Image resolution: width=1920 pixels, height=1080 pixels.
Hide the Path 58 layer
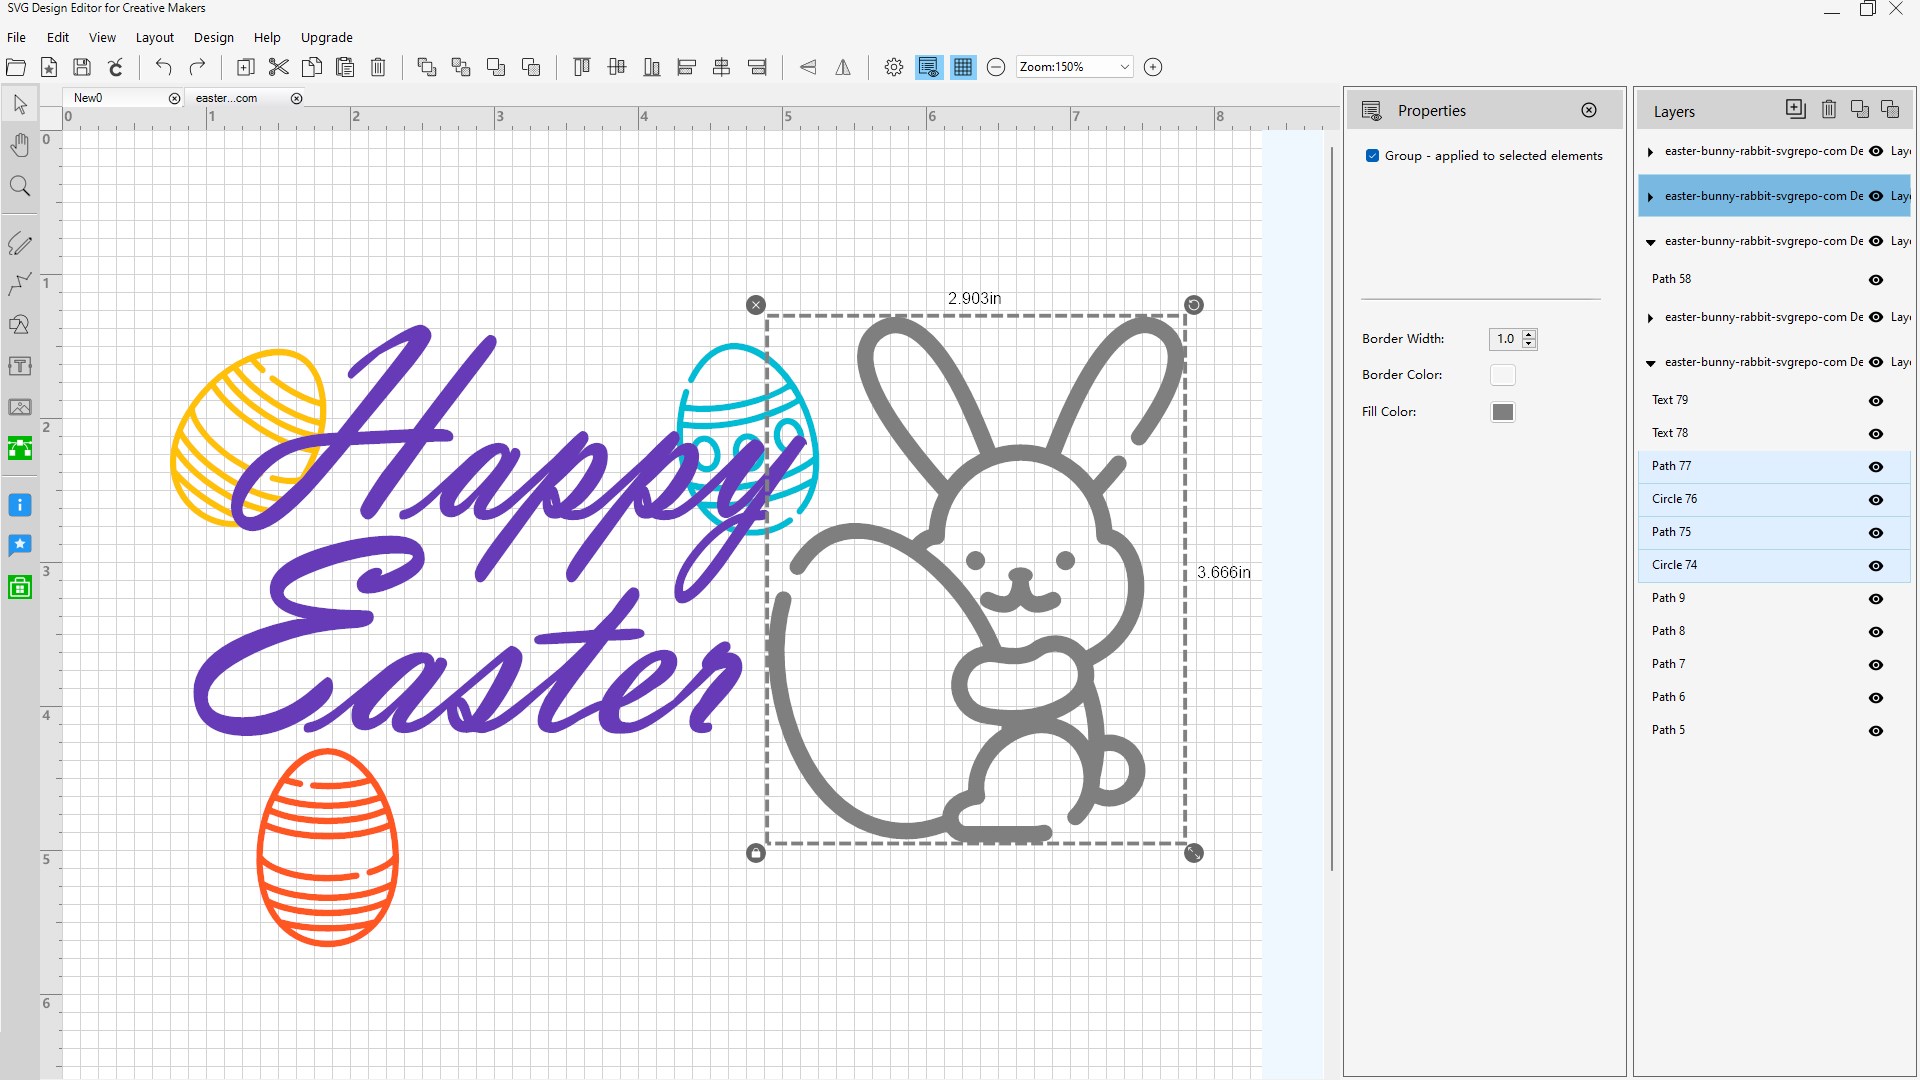tap(1876, 280)
